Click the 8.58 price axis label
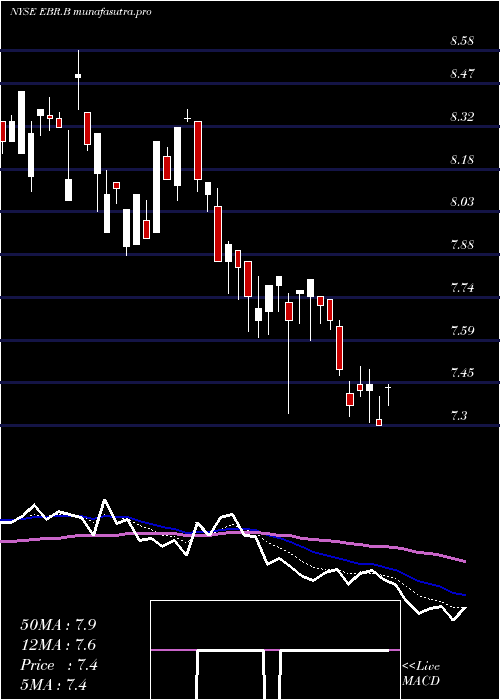The height and width of the screenshot is (700, 500). [x=462, y=42]
